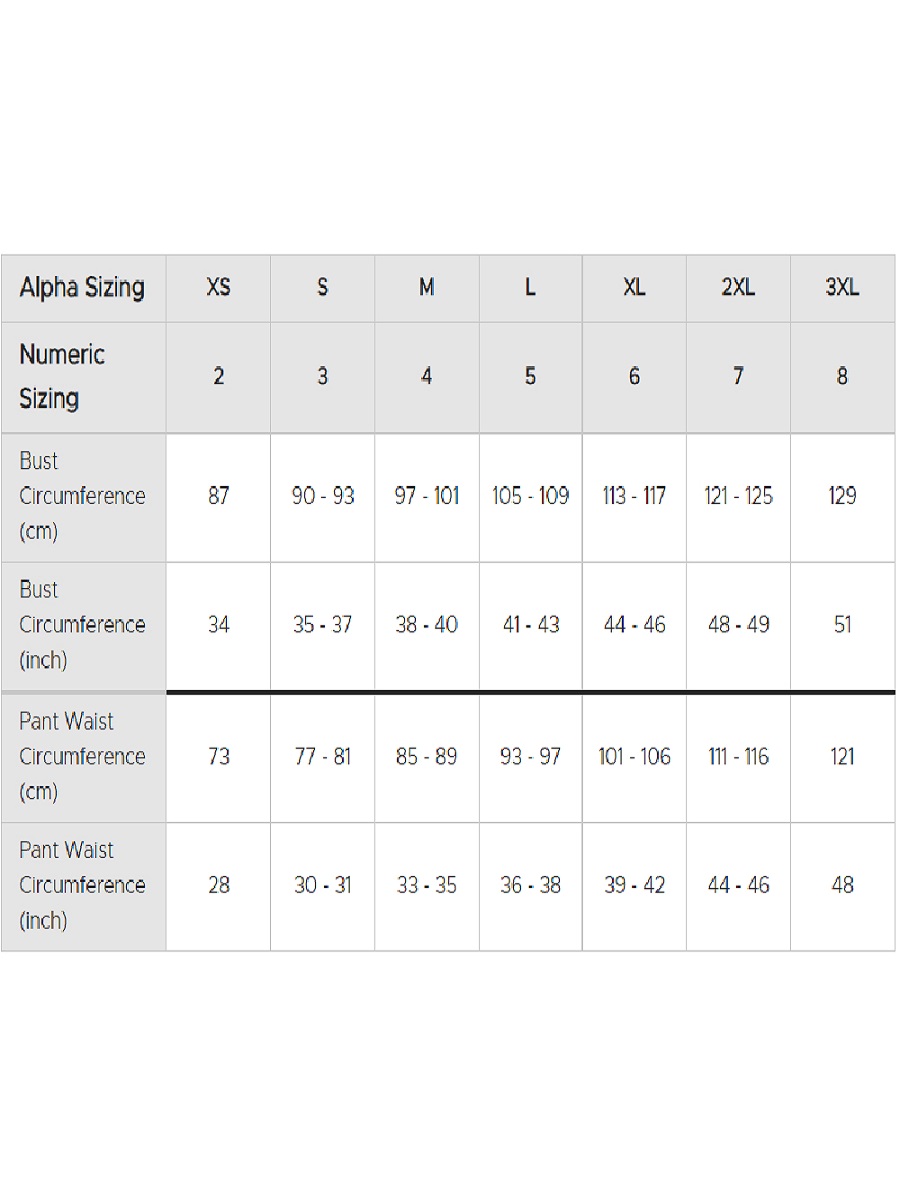Click the Alpha Sizing header cell

[82, 288]
